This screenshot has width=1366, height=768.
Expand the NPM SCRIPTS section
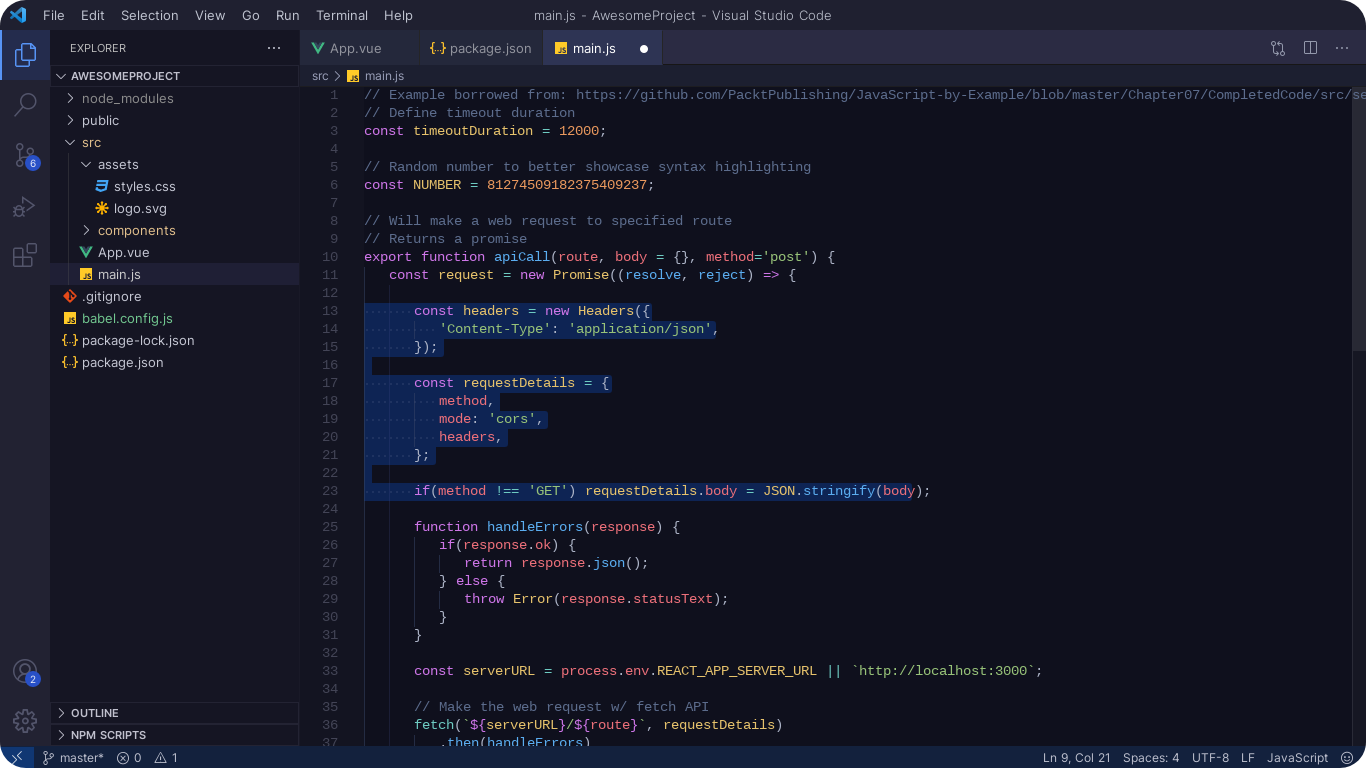[175, 735]
